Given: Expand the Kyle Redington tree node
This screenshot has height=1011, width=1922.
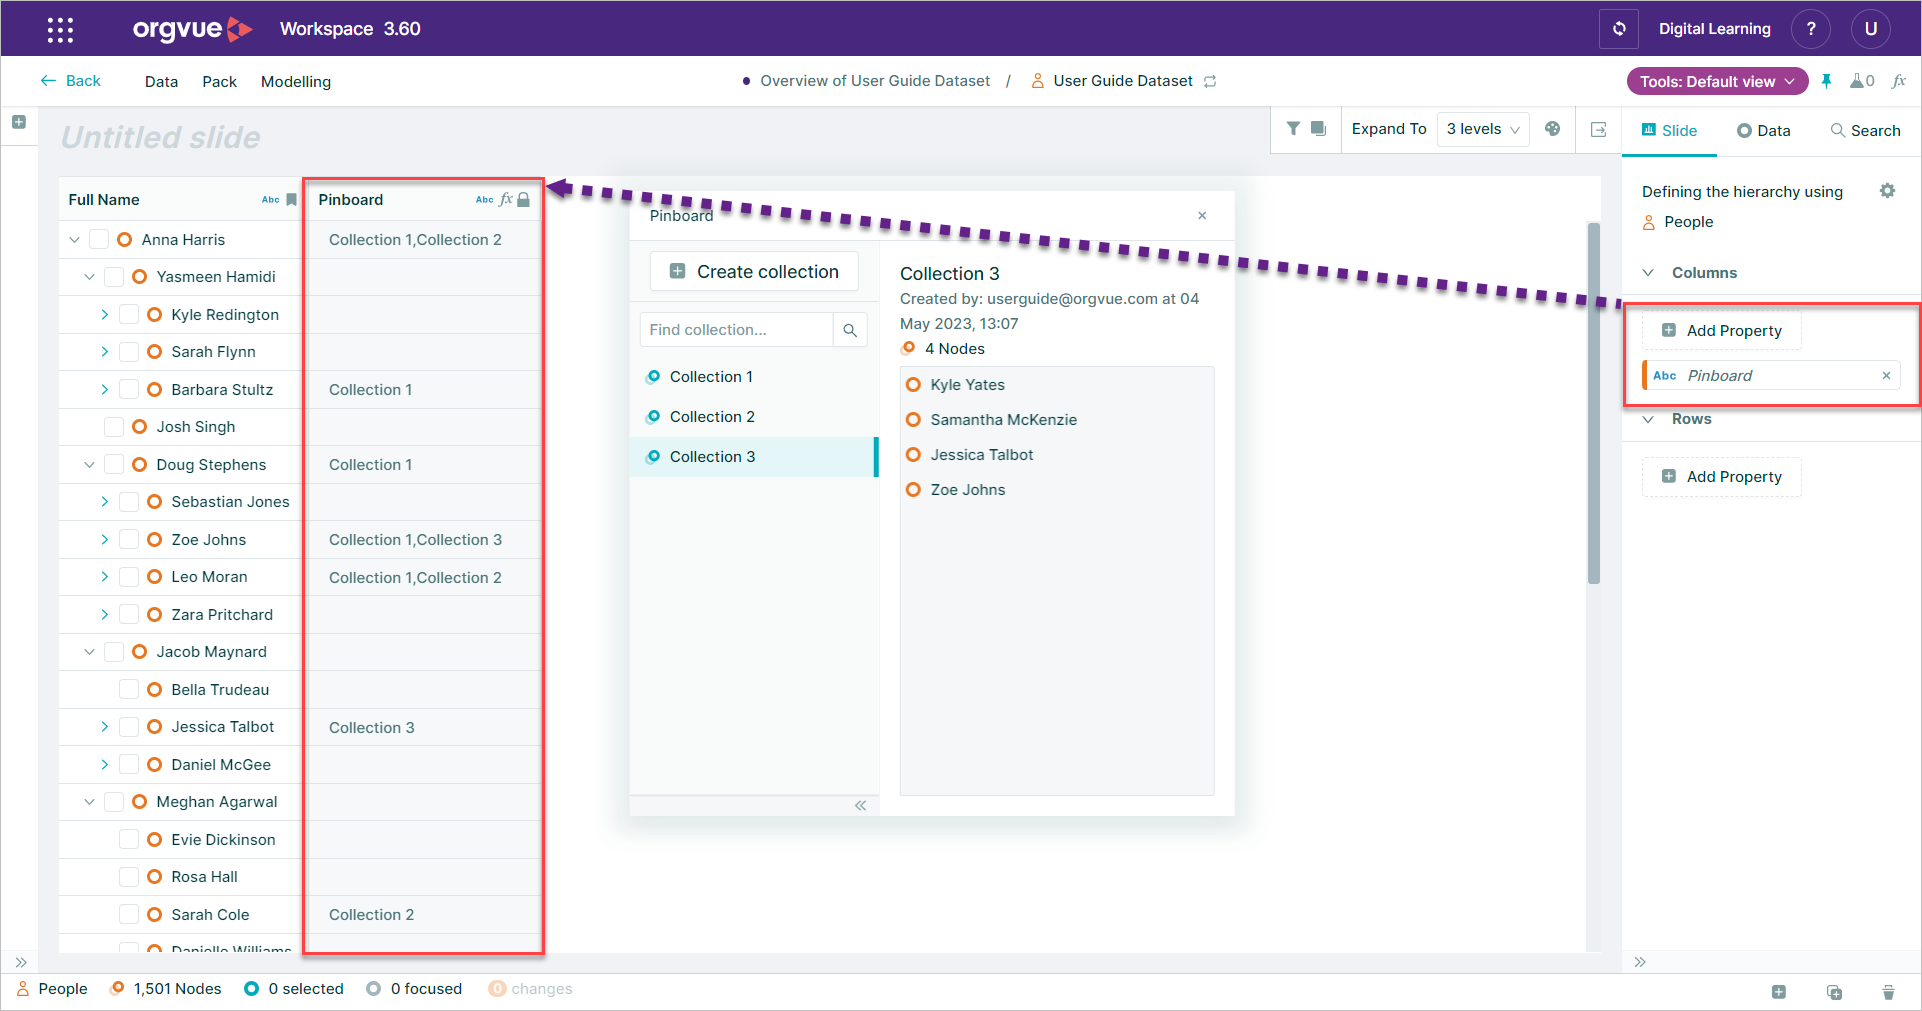Looking at the screenshot, I should click(x=104, y=315).
